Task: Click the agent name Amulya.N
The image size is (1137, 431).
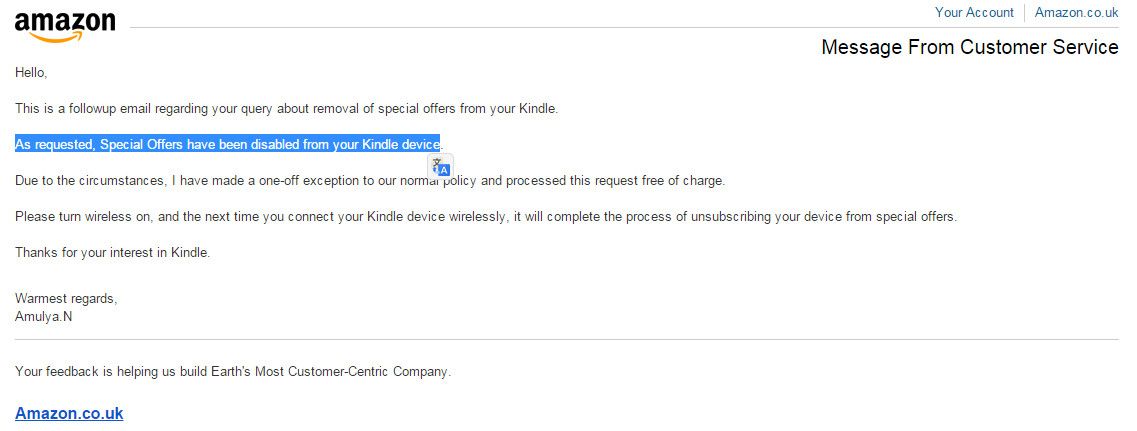Action: pos(44,316)
